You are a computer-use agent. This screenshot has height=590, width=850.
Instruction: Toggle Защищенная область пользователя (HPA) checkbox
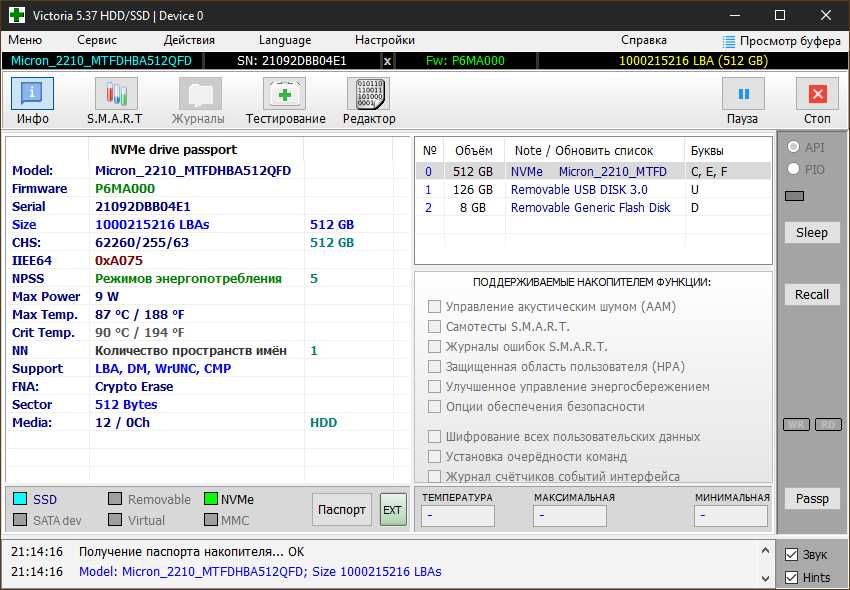[x=434, y=367]
